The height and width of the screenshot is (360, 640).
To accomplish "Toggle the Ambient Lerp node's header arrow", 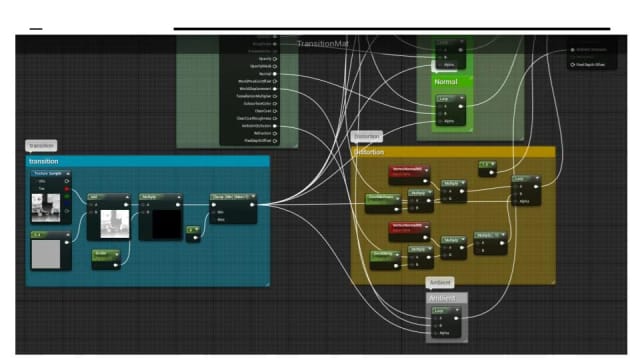I will (457, 310).
